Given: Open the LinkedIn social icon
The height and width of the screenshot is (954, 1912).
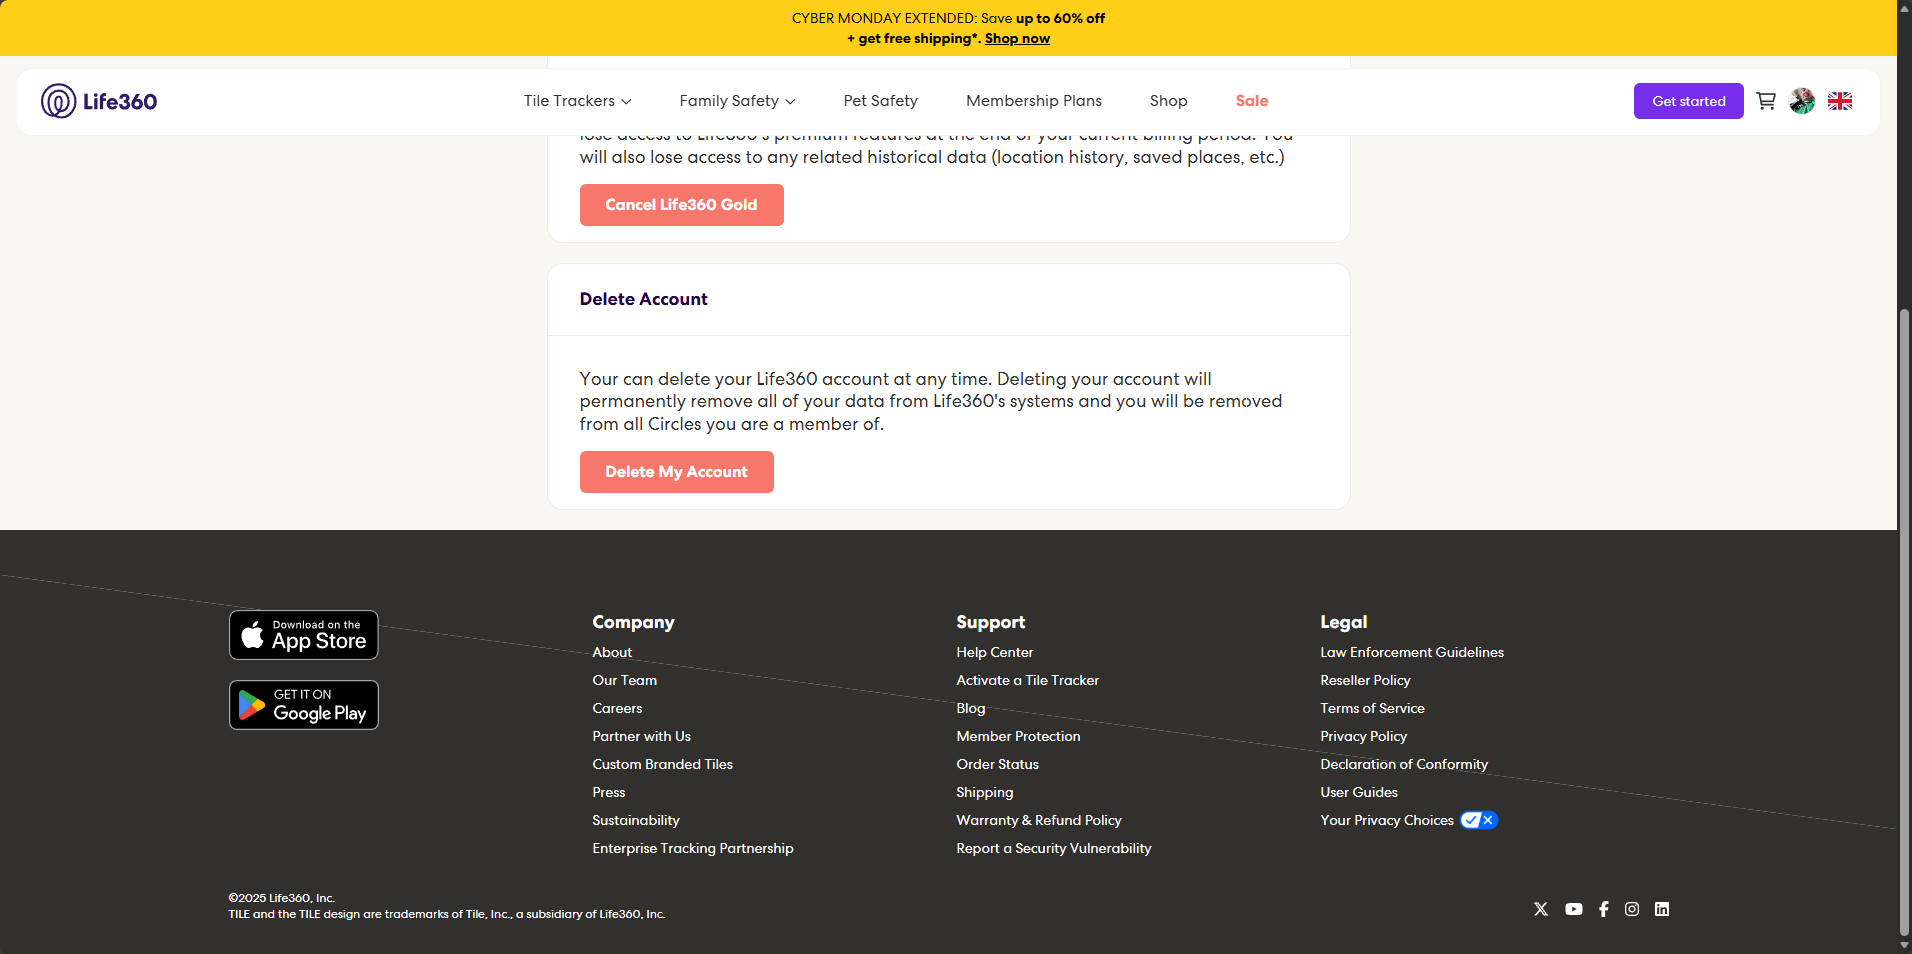Looking at the screenshot, I should [1662, 909].
